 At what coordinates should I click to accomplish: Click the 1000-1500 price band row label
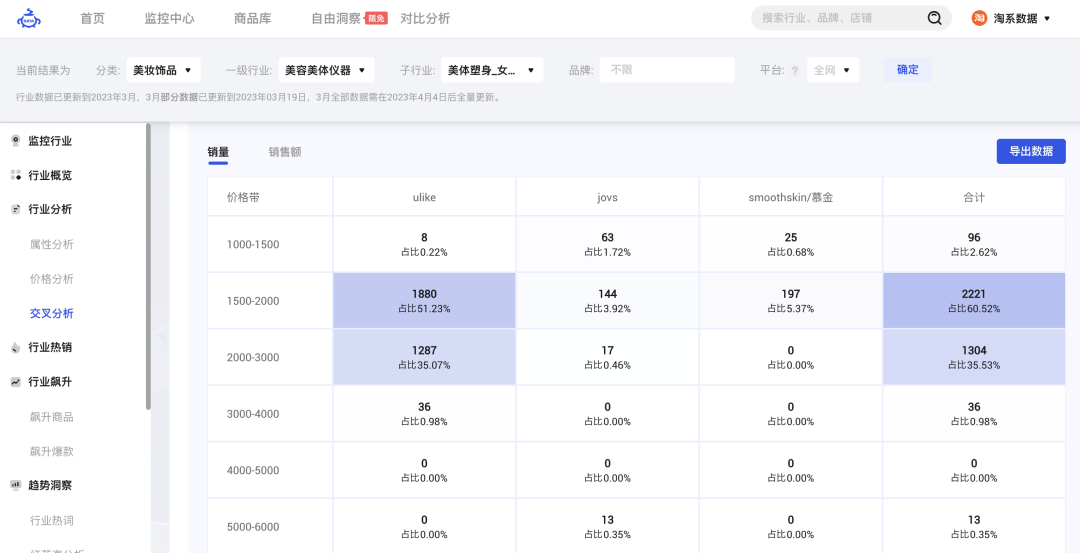tap(253, 244)
